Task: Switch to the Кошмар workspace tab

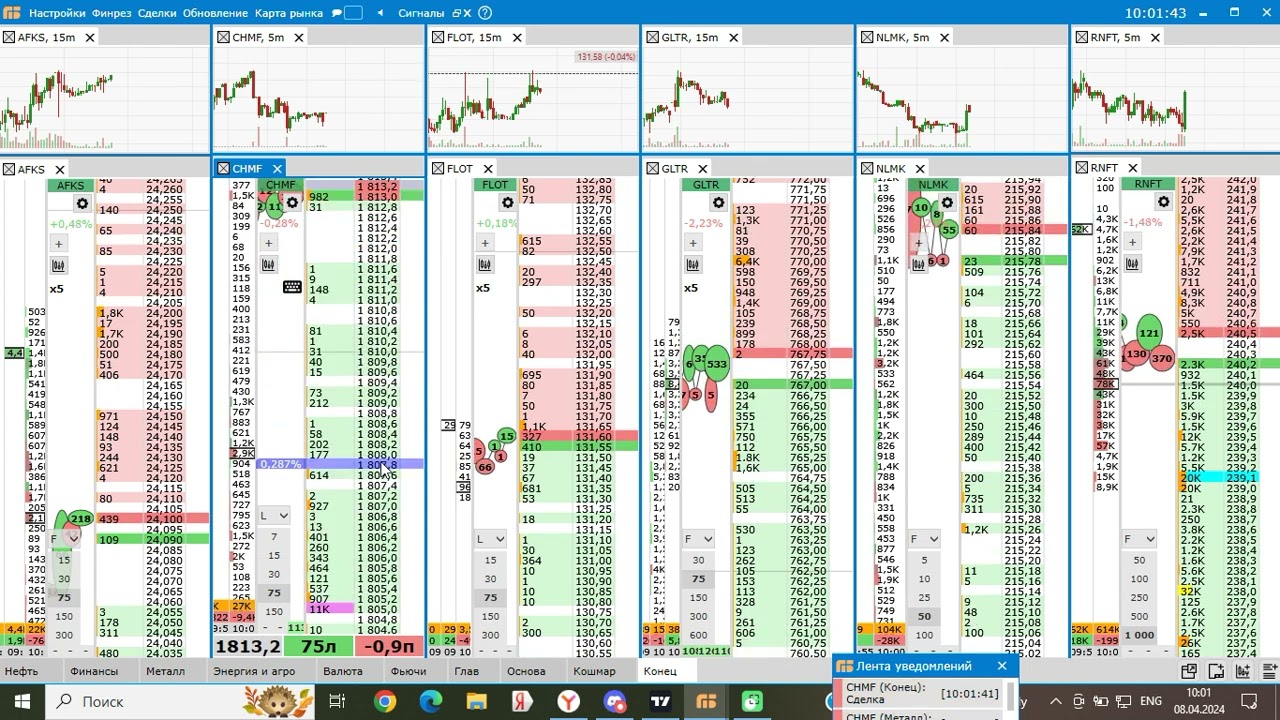Action: (594, 671)
